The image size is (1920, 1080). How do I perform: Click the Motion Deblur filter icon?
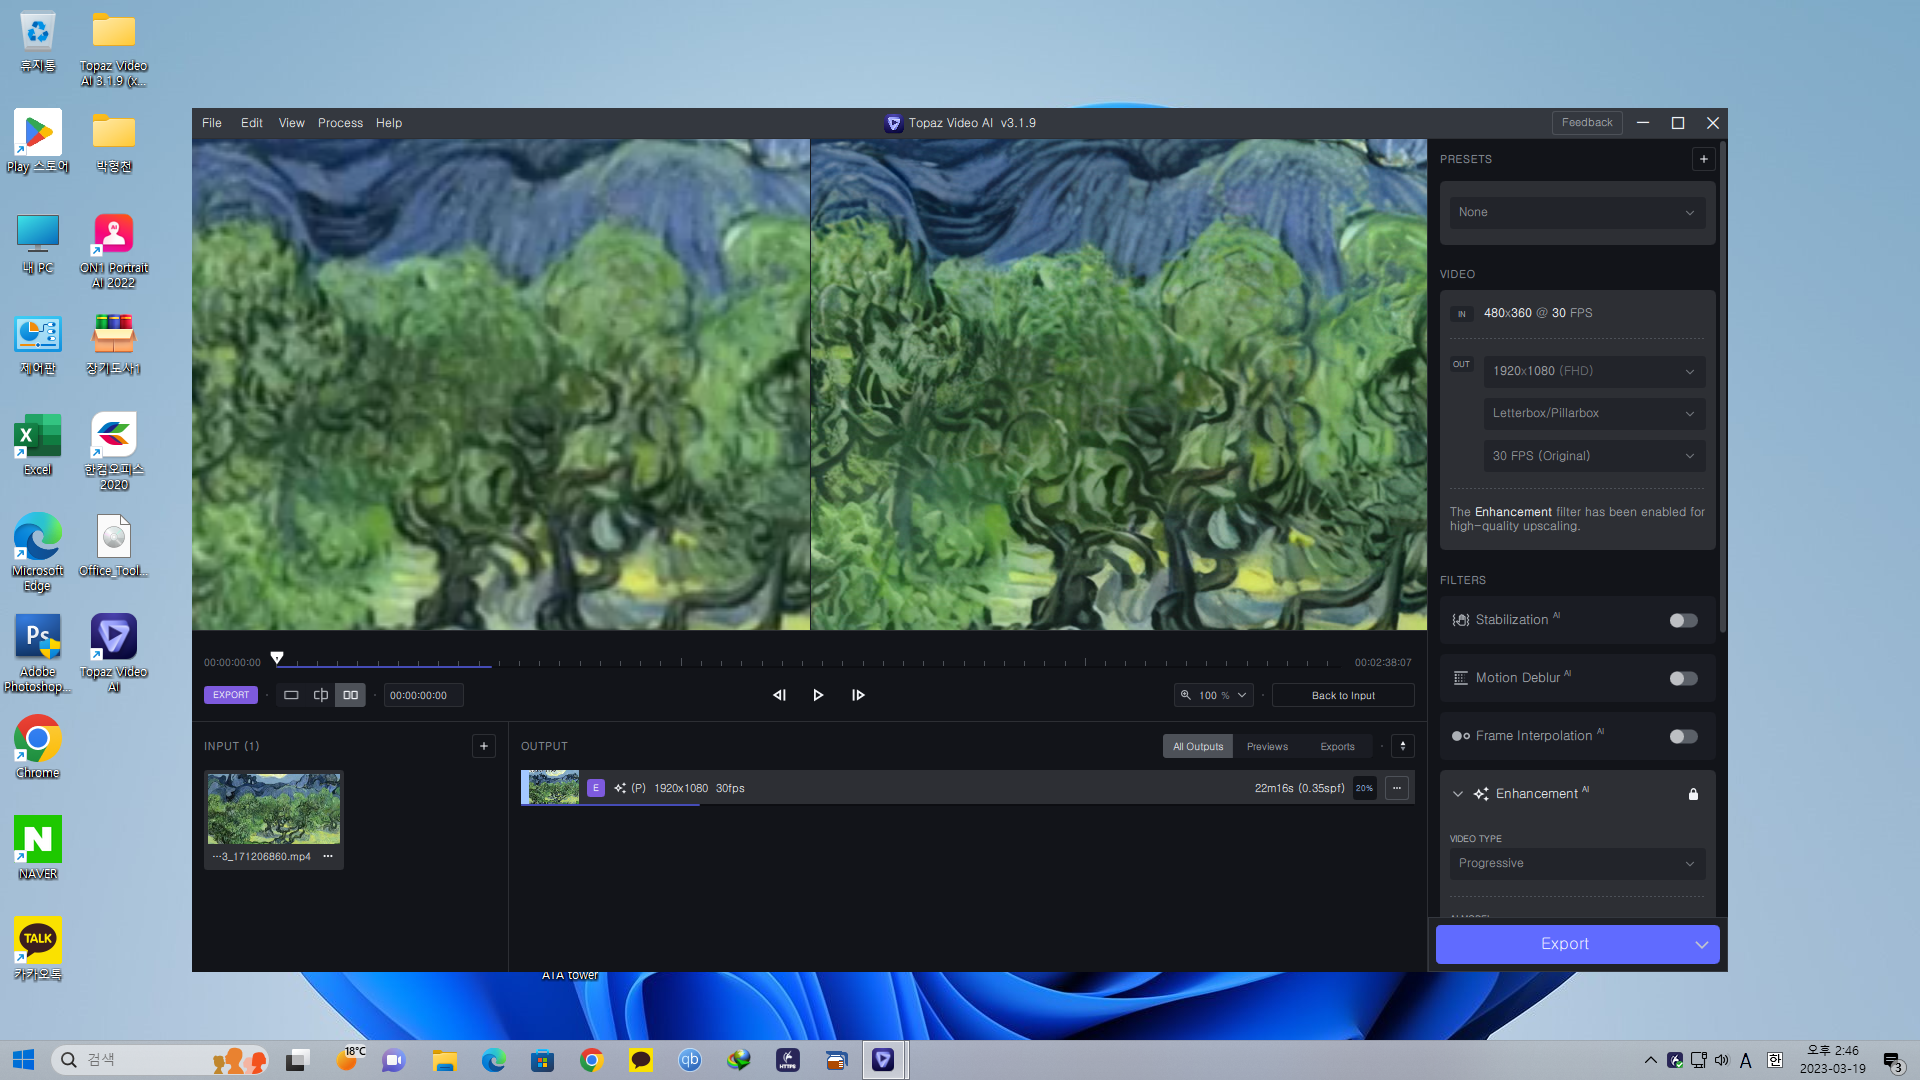1461,678
